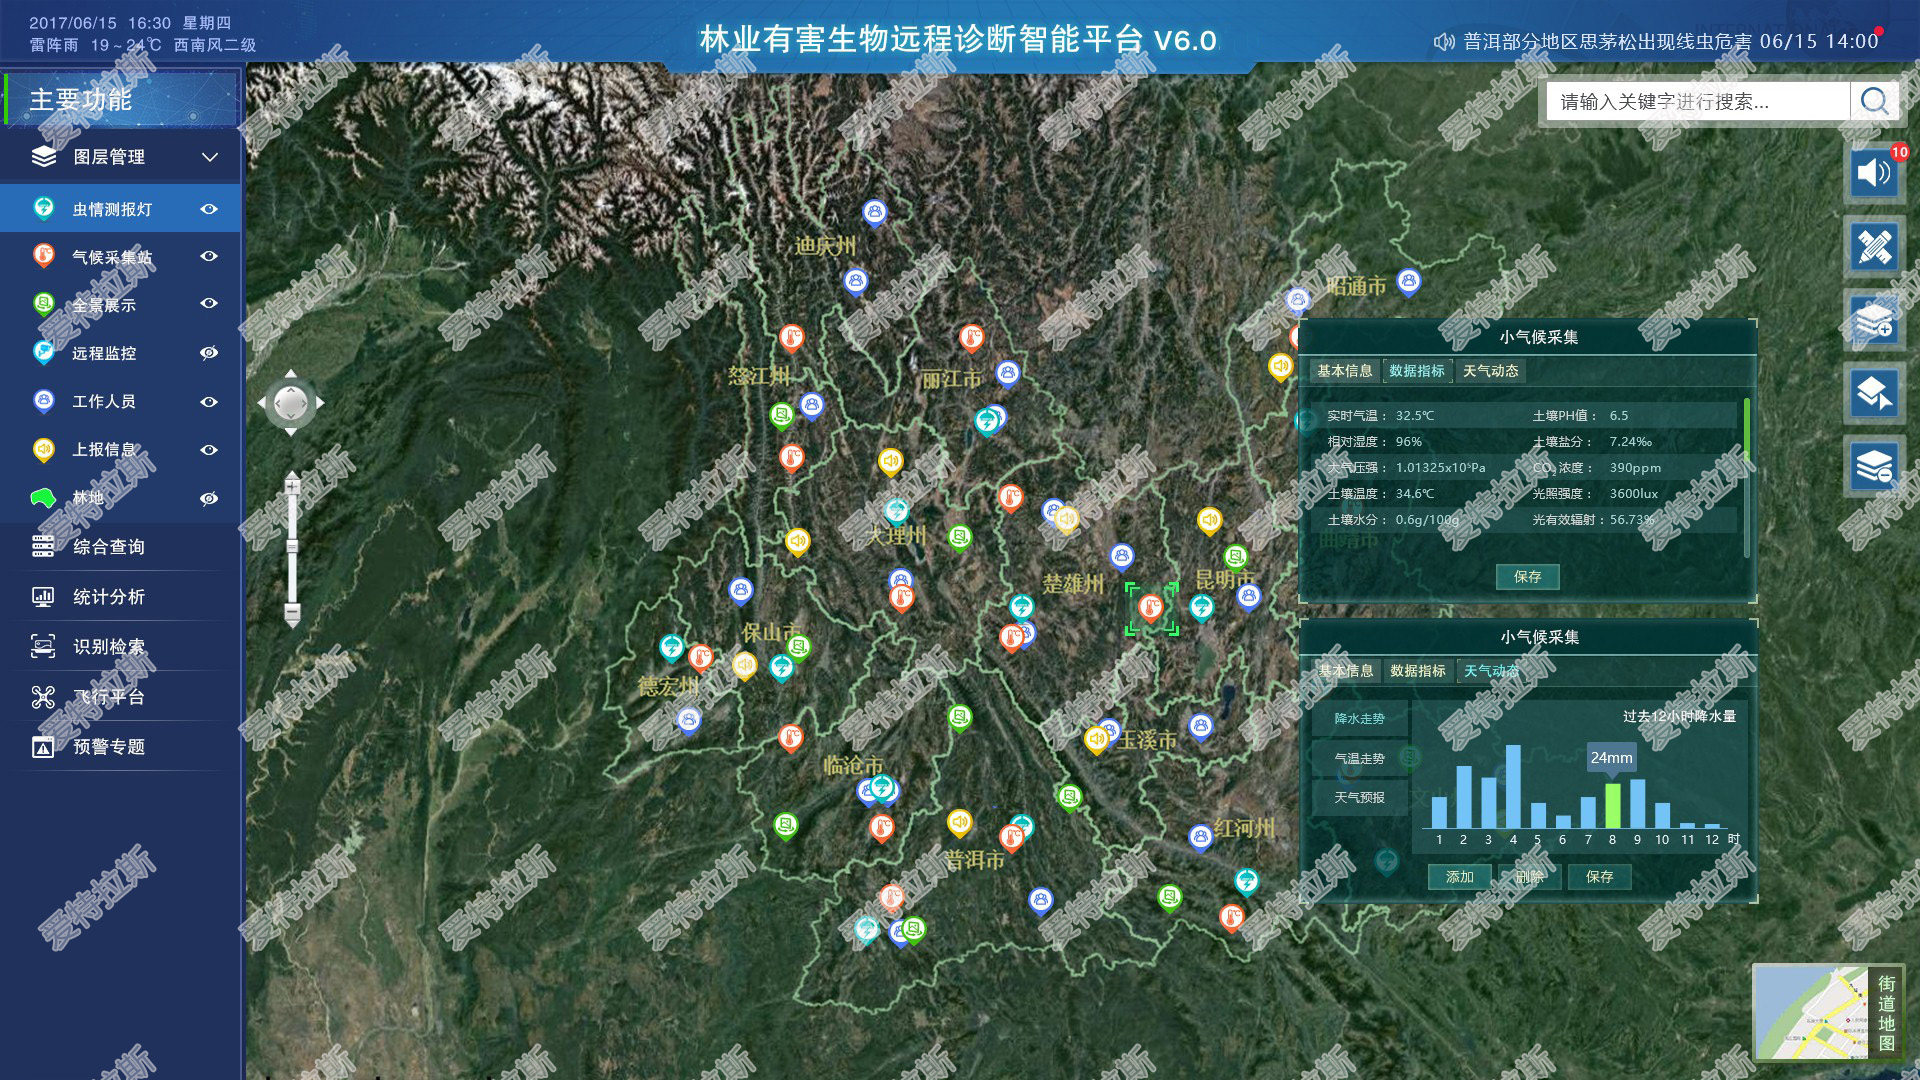Open 飞行平台 drone menu item

pyautogui.click(x=108, y=697)
